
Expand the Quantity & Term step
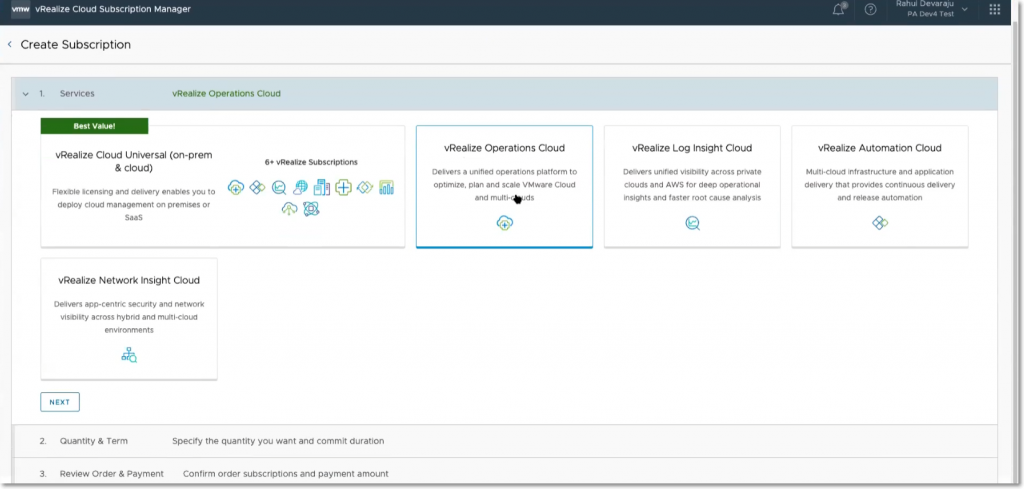[504, 441]
